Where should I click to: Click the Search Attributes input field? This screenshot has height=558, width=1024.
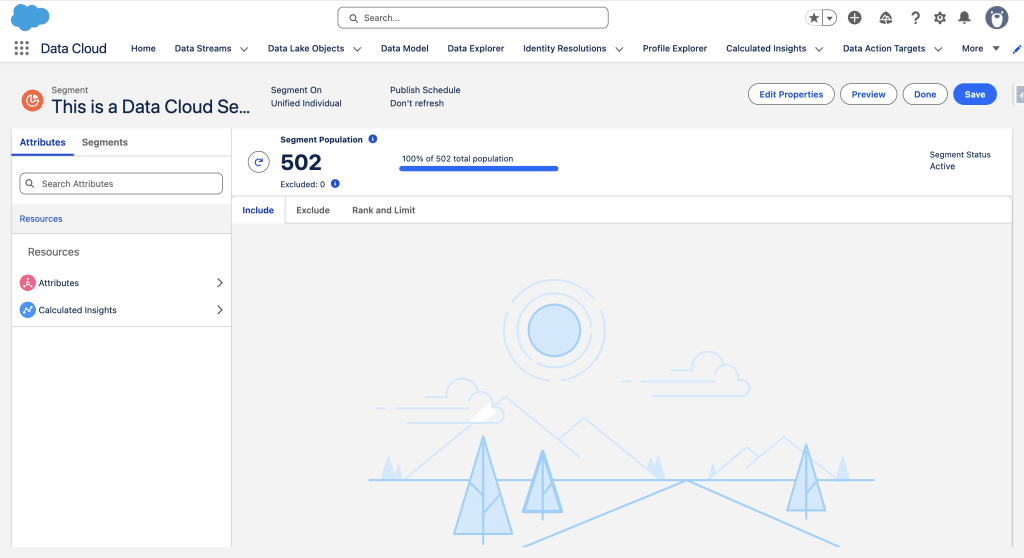(121, 184)
